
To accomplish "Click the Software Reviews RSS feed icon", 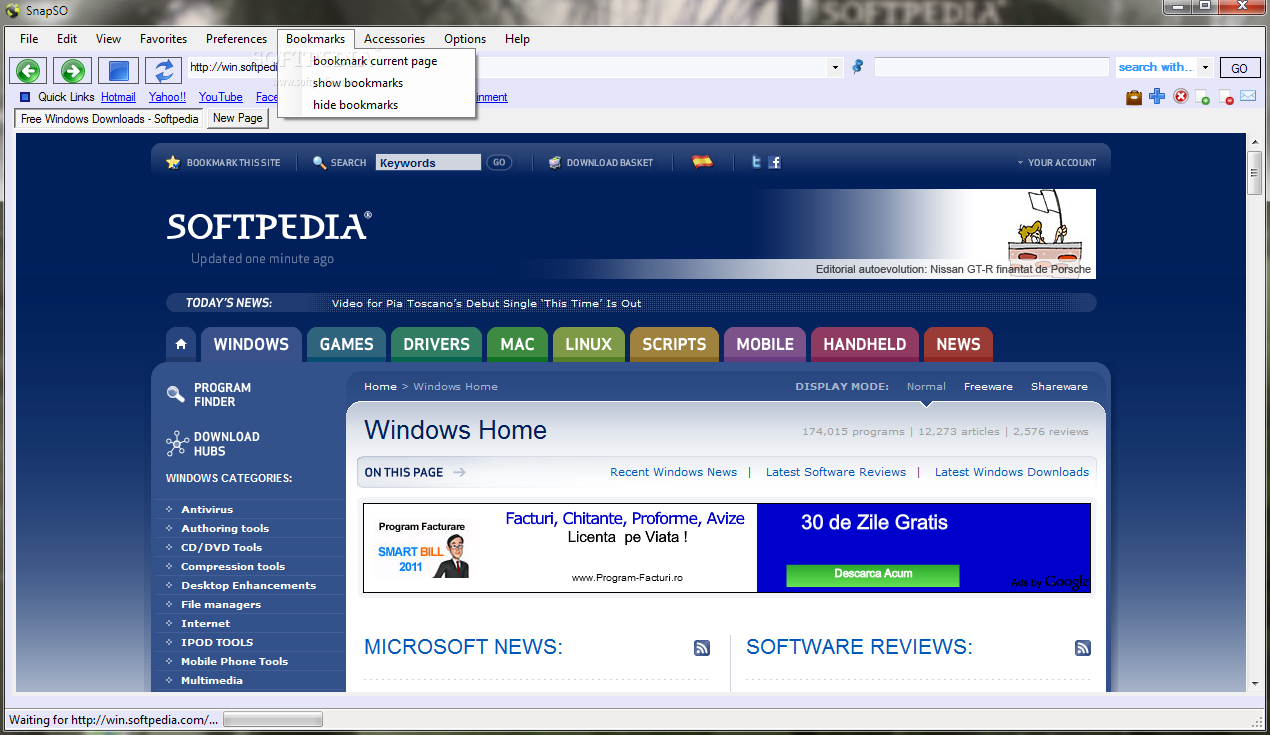I will [x=1083, y=648].
